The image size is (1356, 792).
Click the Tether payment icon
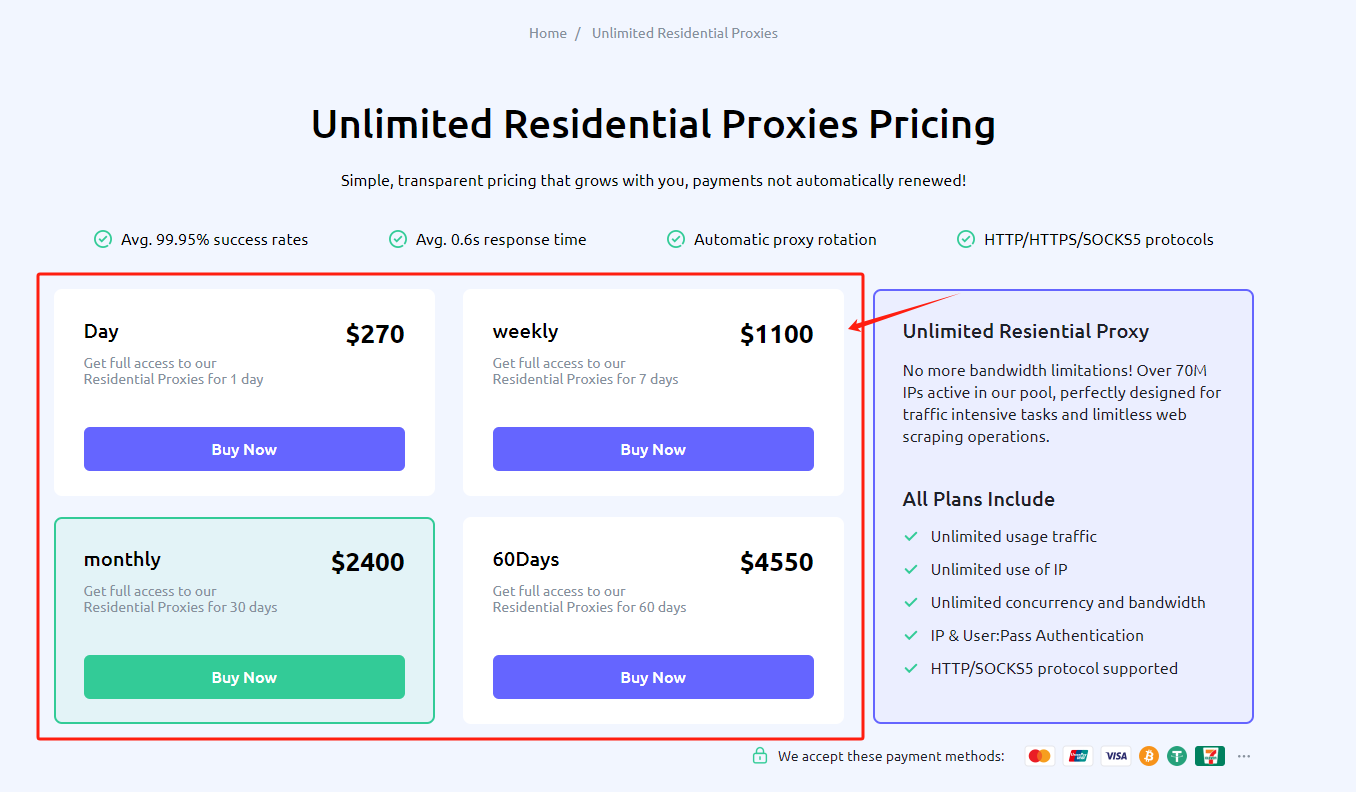point(1177,756)
